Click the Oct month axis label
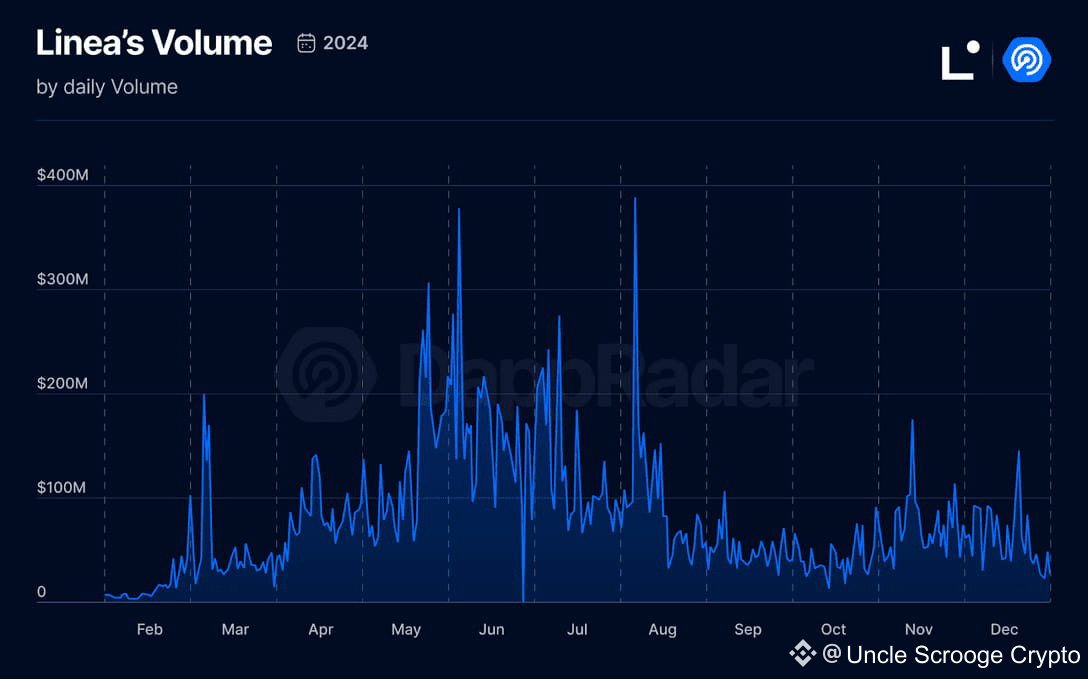The height and width of the screenshot is (679, 1088). point(833,630)
